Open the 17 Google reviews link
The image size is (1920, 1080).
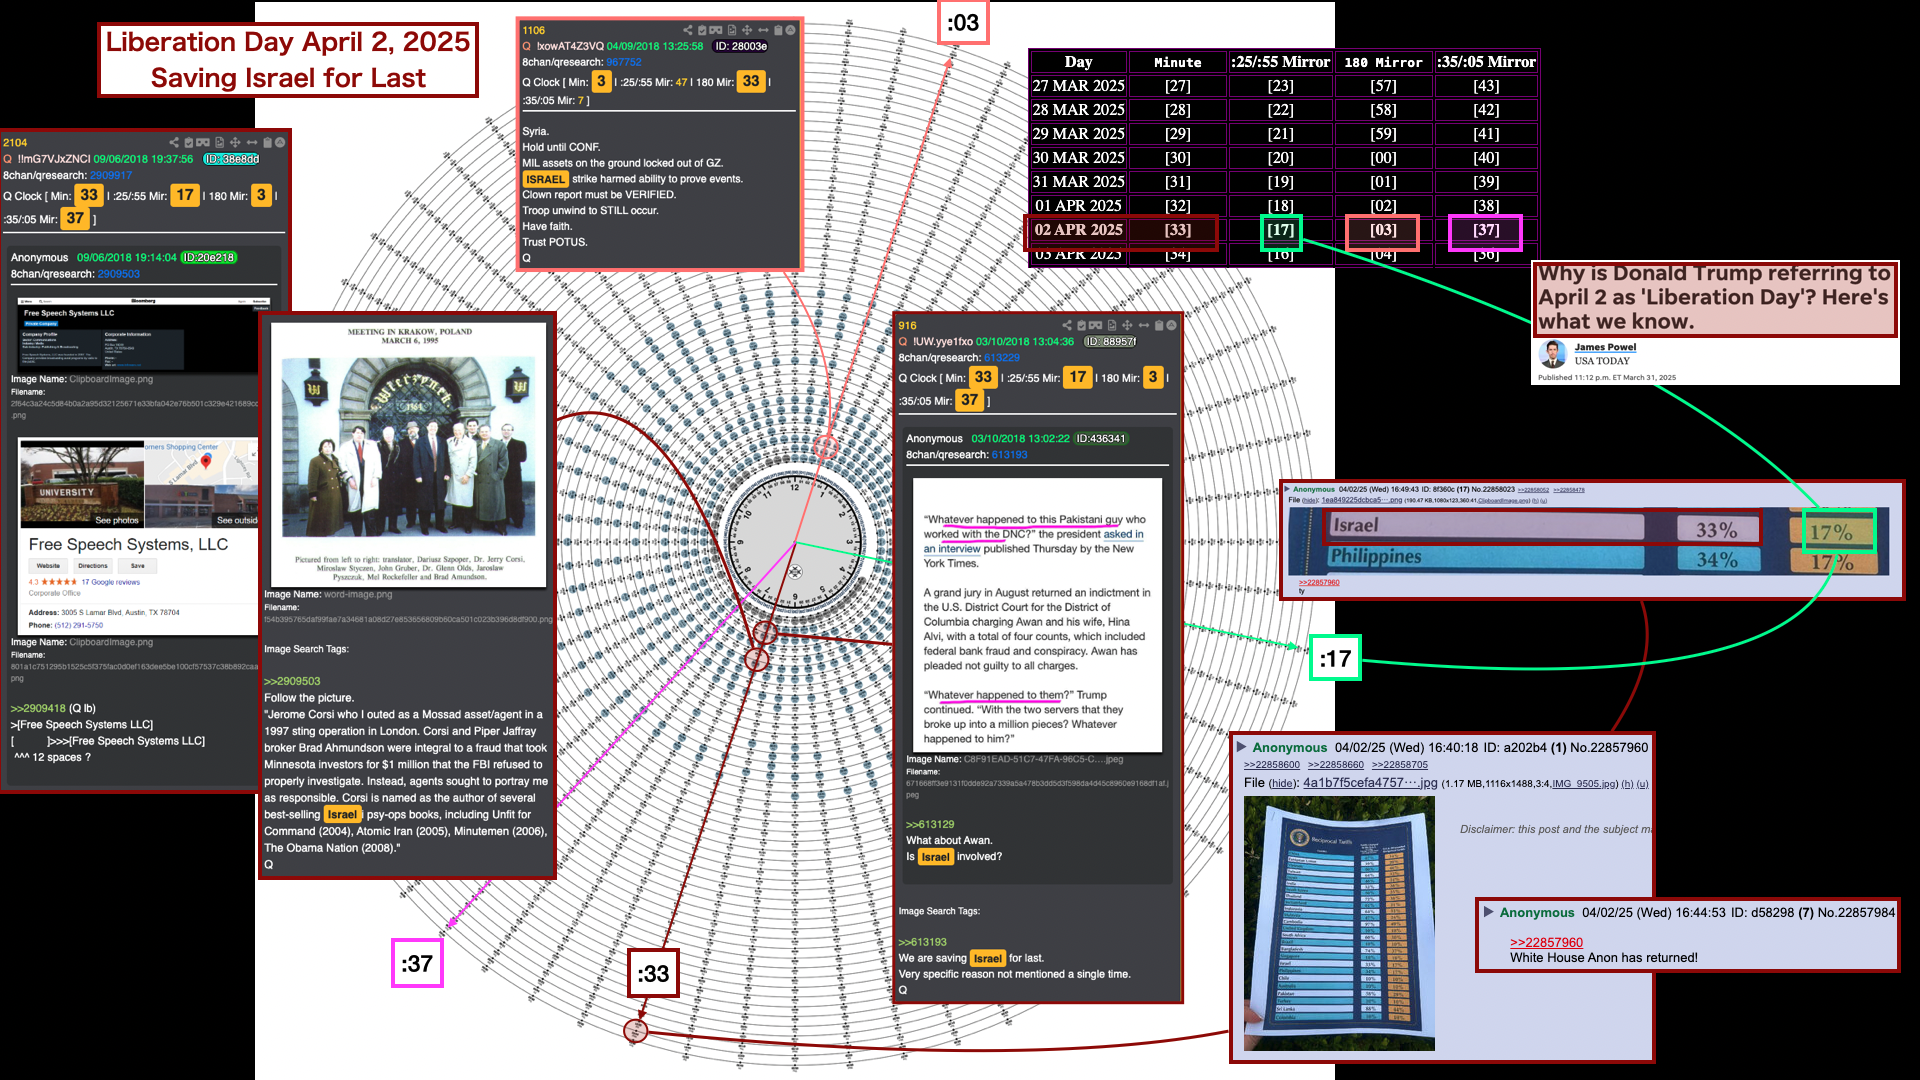pyautogui.click(x=111, y=582)
